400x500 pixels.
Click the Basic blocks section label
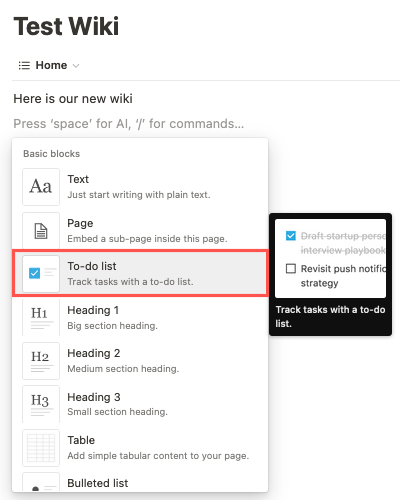click(52, 154)
